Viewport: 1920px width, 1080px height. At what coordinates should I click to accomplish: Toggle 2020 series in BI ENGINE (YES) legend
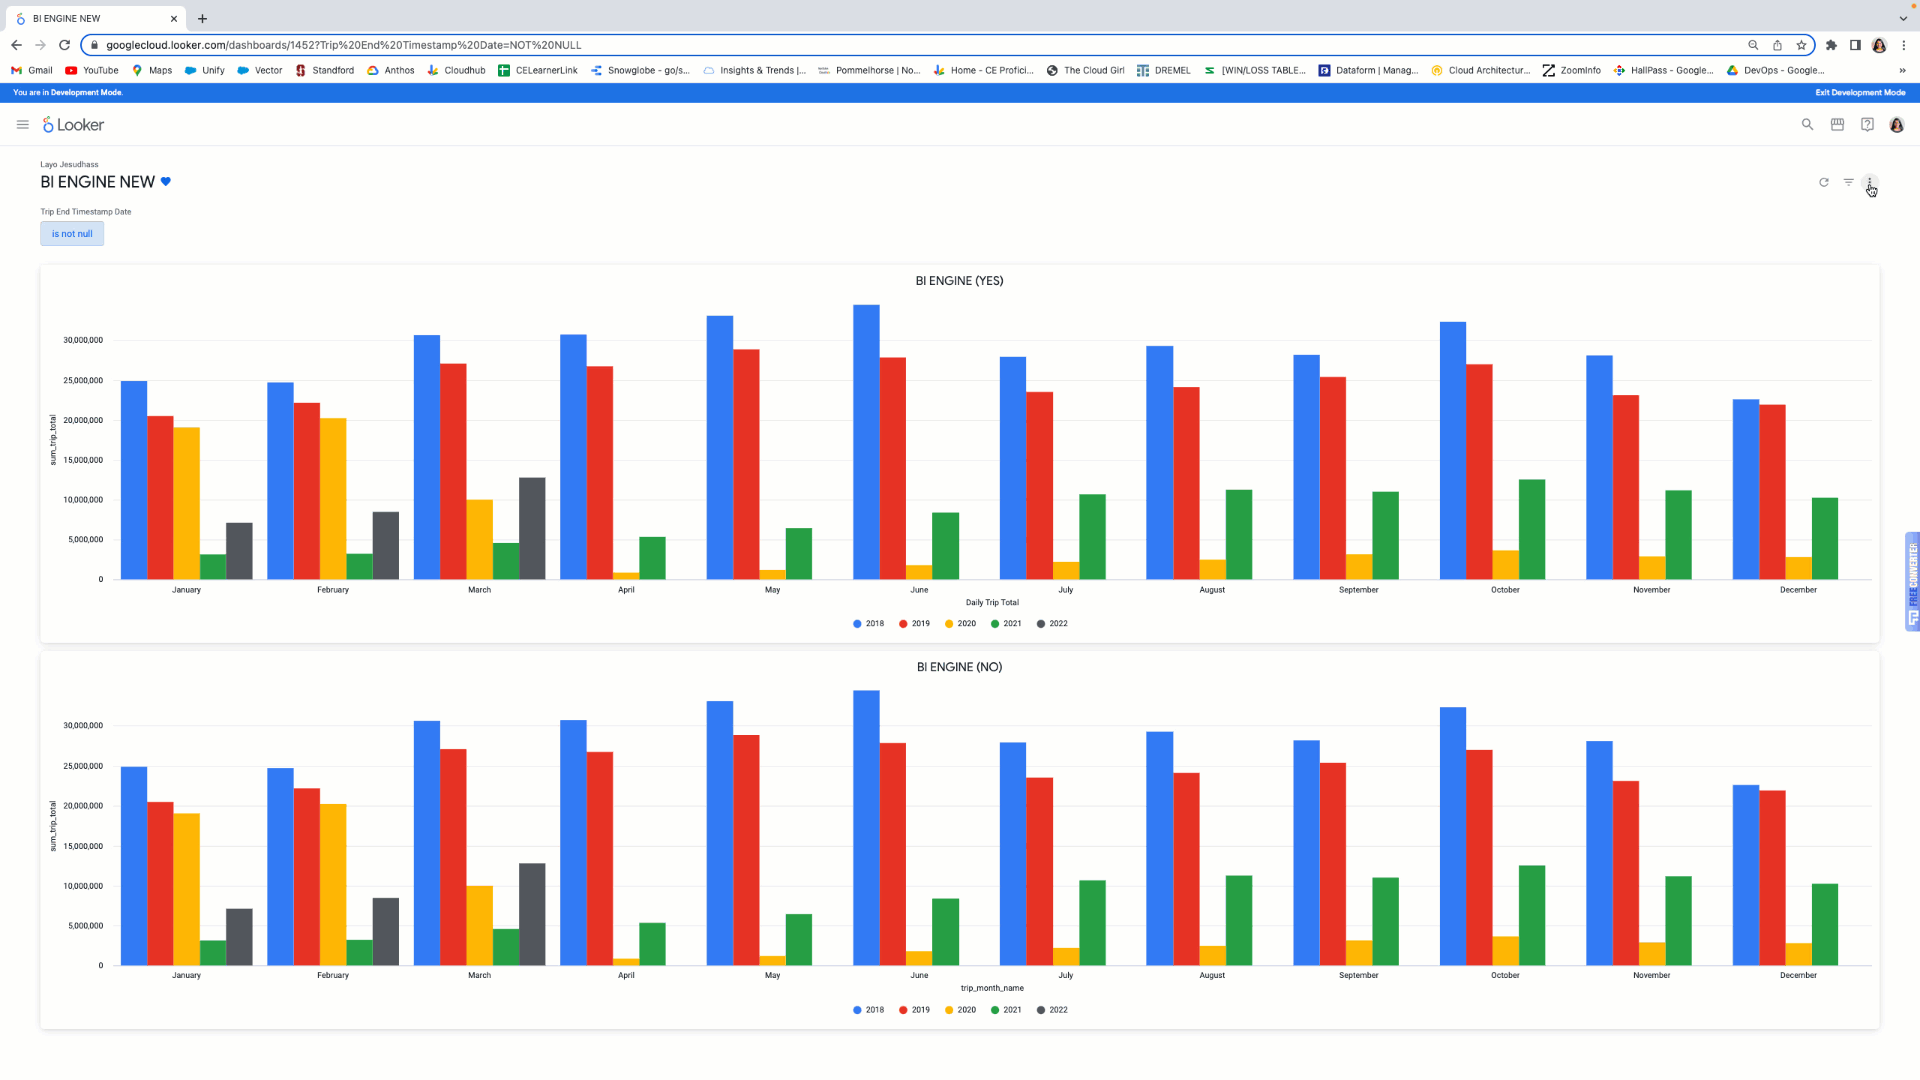coord(960,624)
